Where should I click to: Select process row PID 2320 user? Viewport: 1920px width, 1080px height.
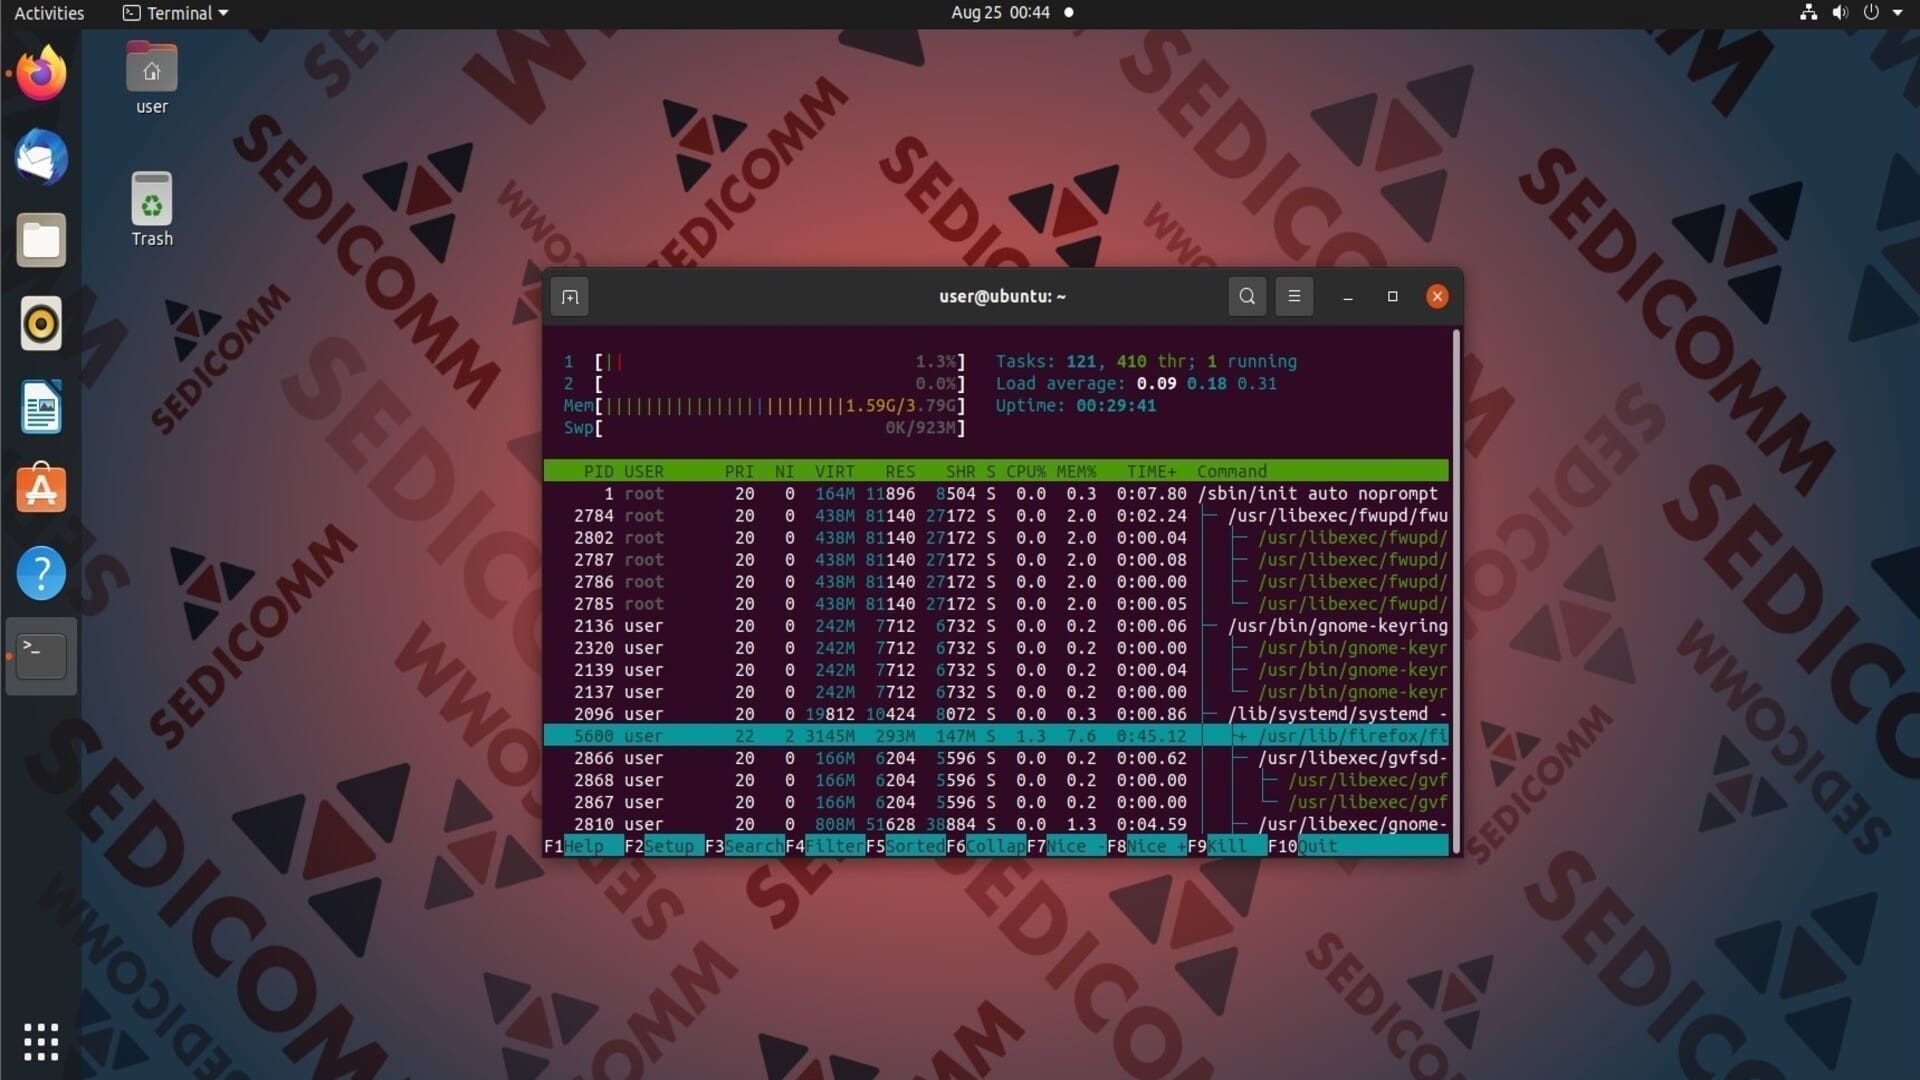coord(996,648)
